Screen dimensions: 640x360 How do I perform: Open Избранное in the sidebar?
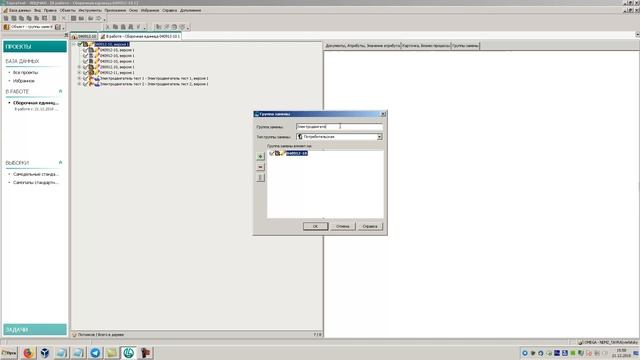[24, 81]
